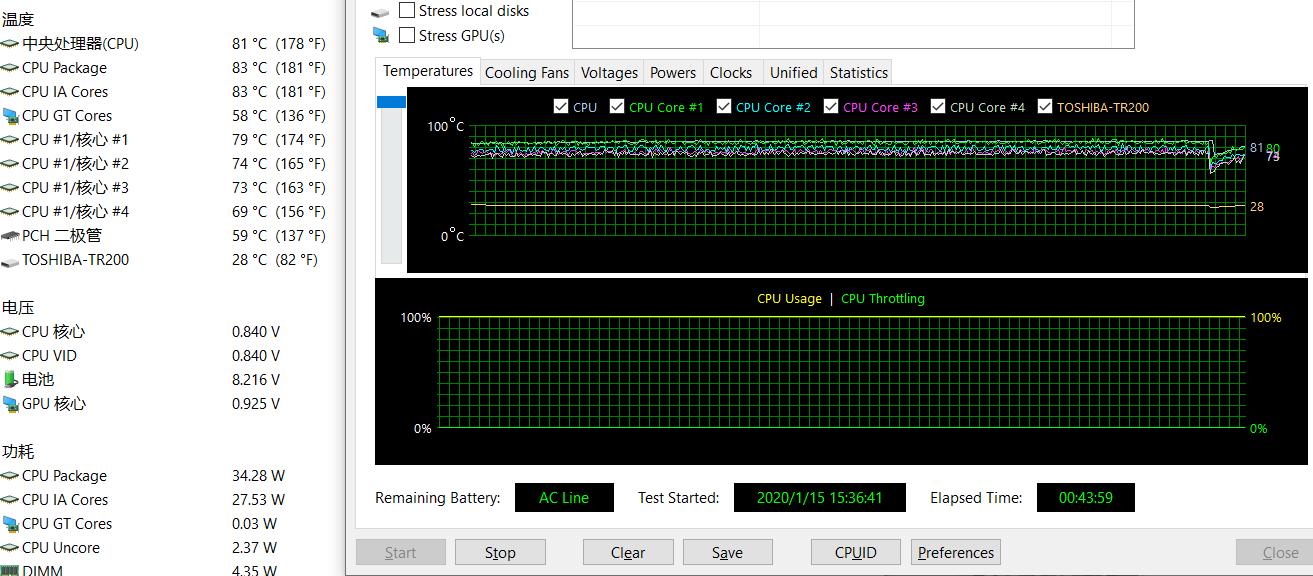Click the 电池 battery voltage icon
The image size is (1313, 576).
(10, 380)
